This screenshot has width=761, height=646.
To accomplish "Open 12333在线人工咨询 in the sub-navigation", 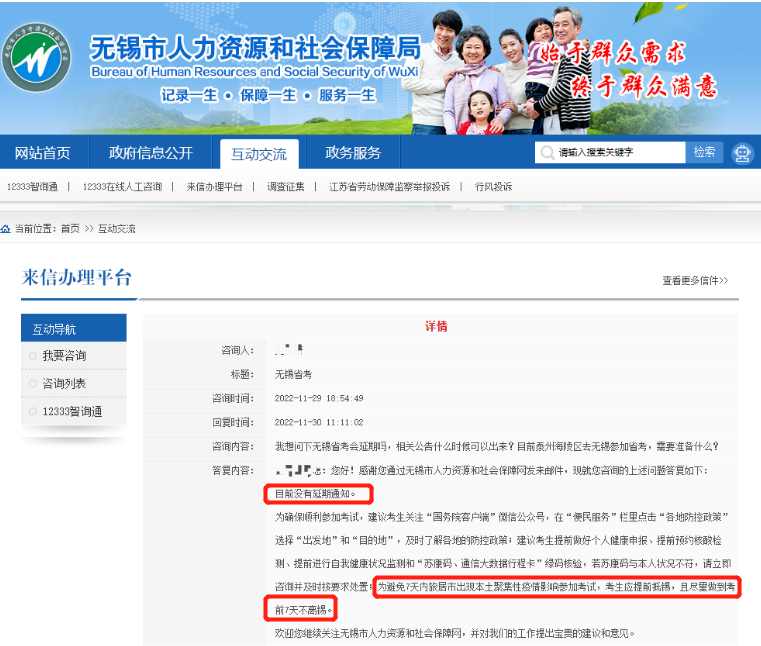I will point(122,187).
